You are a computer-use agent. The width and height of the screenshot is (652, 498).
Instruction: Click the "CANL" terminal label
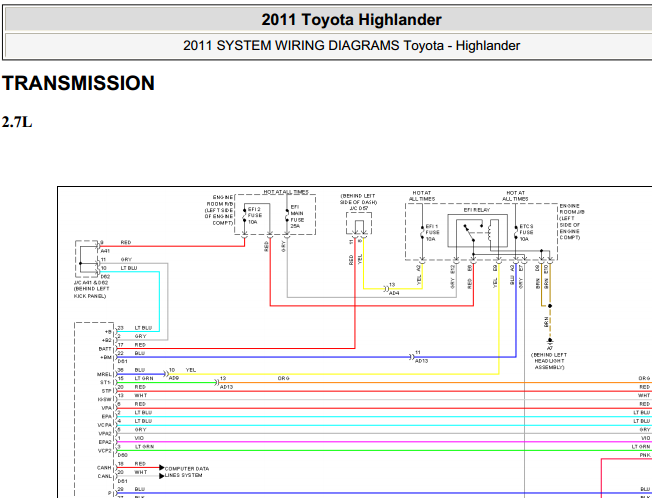104,476
